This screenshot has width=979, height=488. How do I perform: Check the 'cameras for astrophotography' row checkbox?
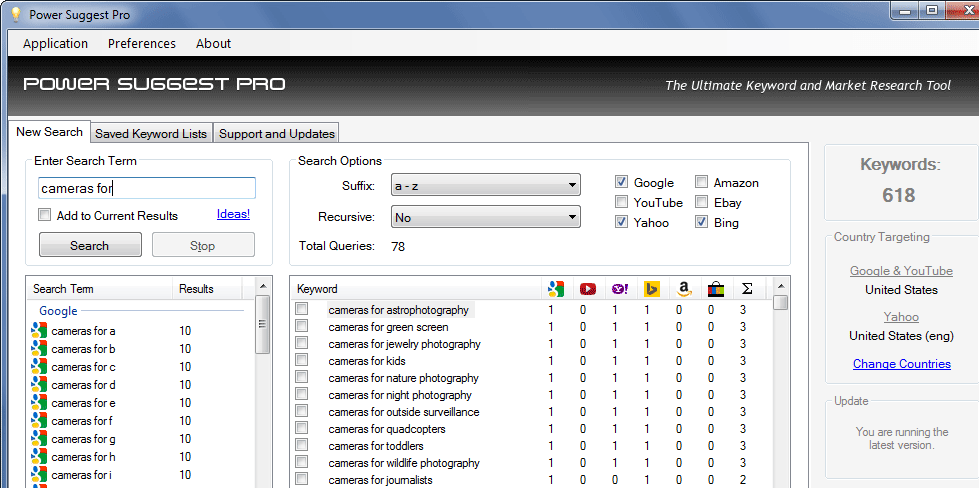coord(302,309)
